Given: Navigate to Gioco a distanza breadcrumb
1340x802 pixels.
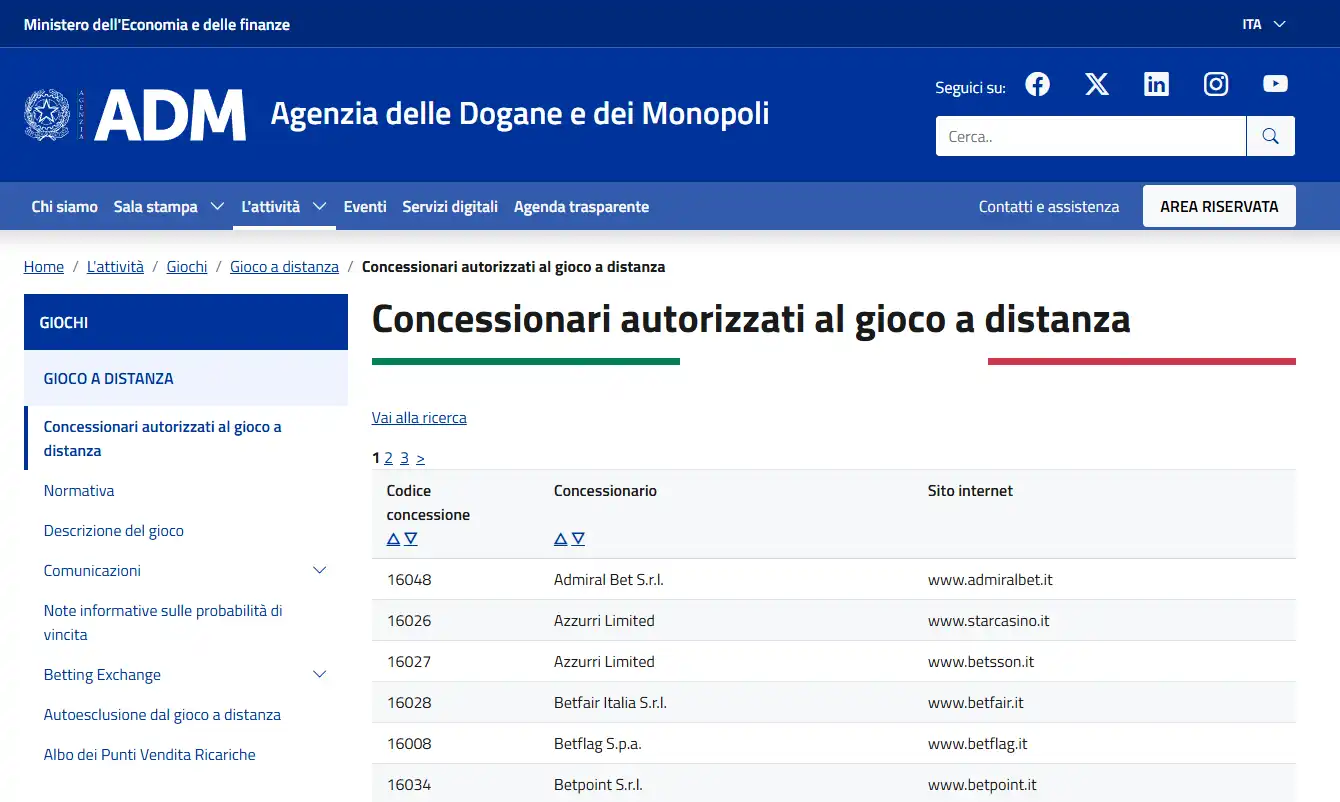Looking at the screenshot, I should click(284, 267).
